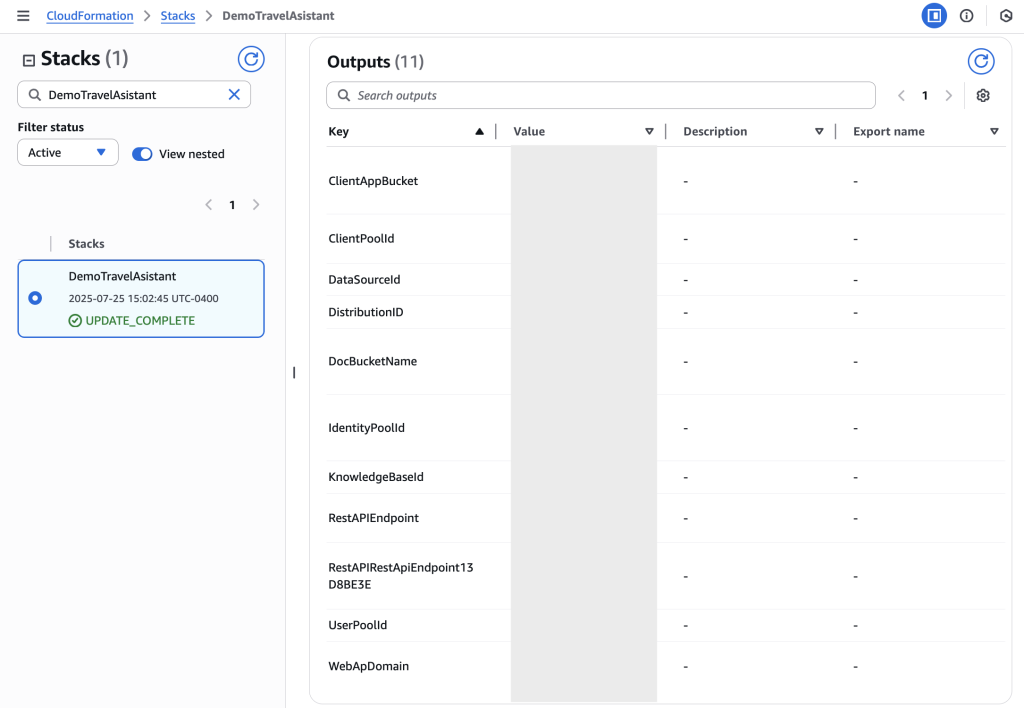Refresh the Stacks list
The width and height of the screenshot is (1024, 708).
pos(251,59)
